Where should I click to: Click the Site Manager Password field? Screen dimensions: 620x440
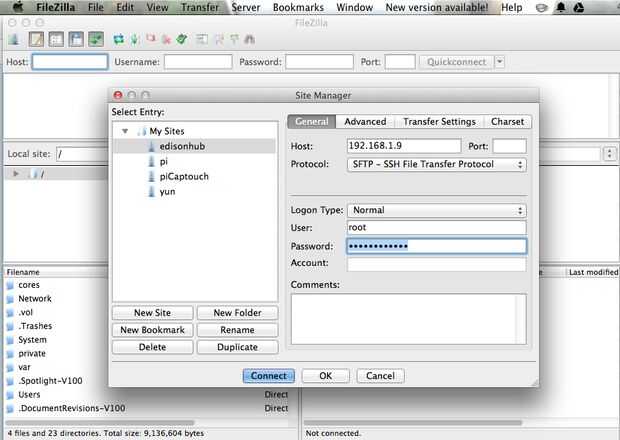click(x=437, y=246)
